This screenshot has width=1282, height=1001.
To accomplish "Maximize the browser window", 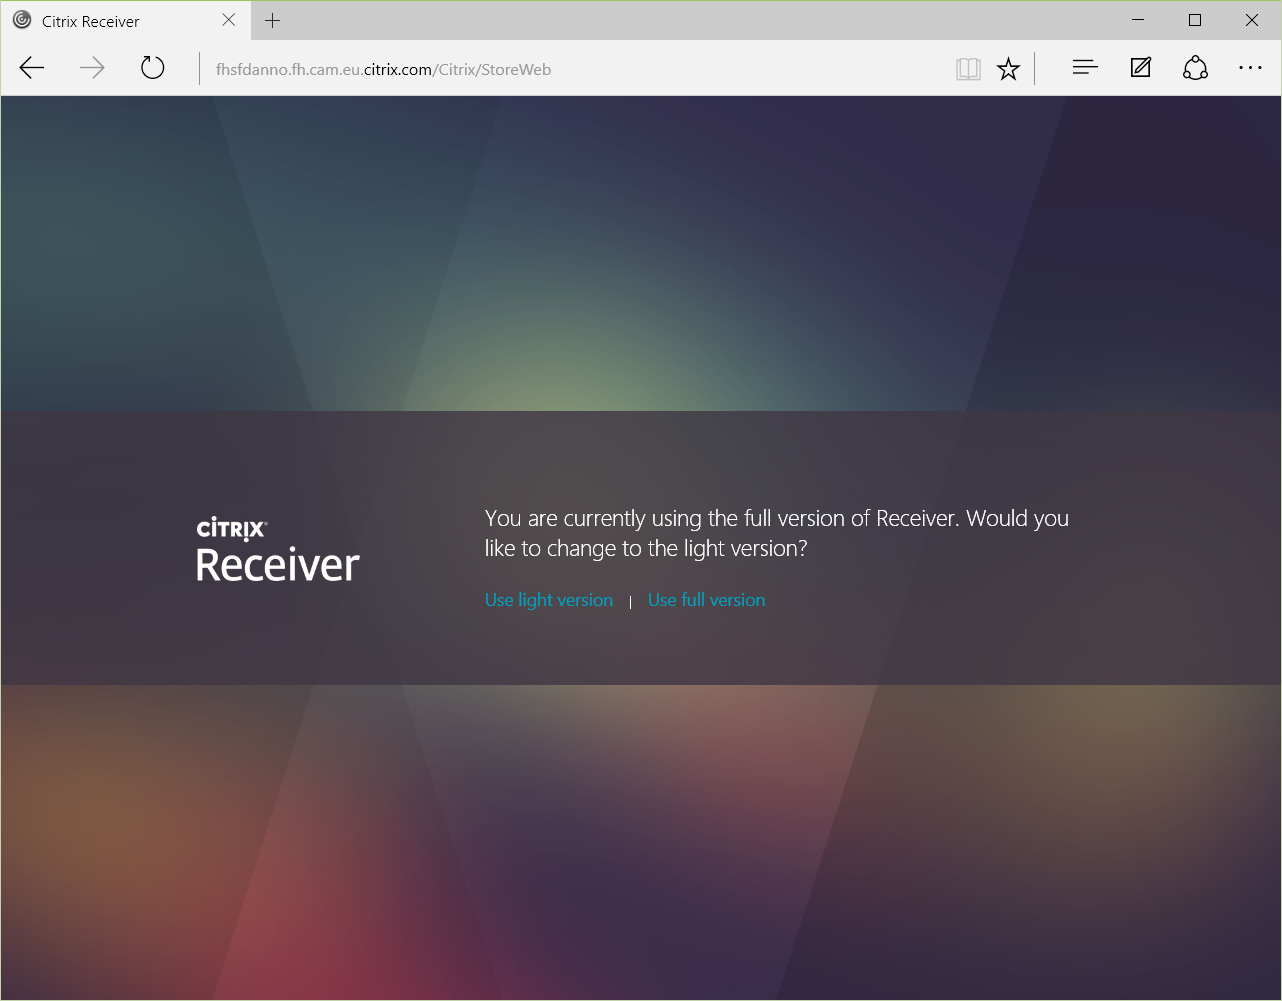I will 1195,20.
